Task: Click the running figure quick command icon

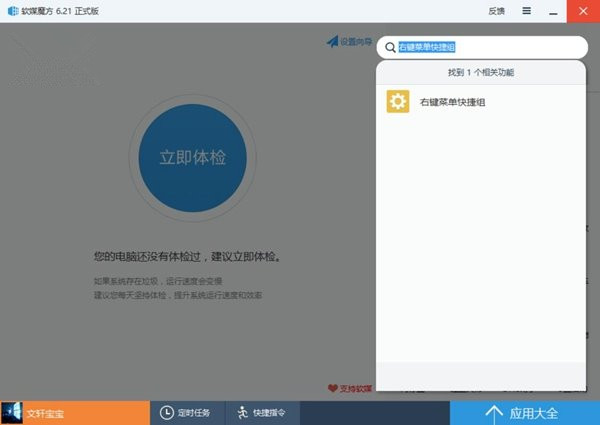Action: [x=243, y=412]
